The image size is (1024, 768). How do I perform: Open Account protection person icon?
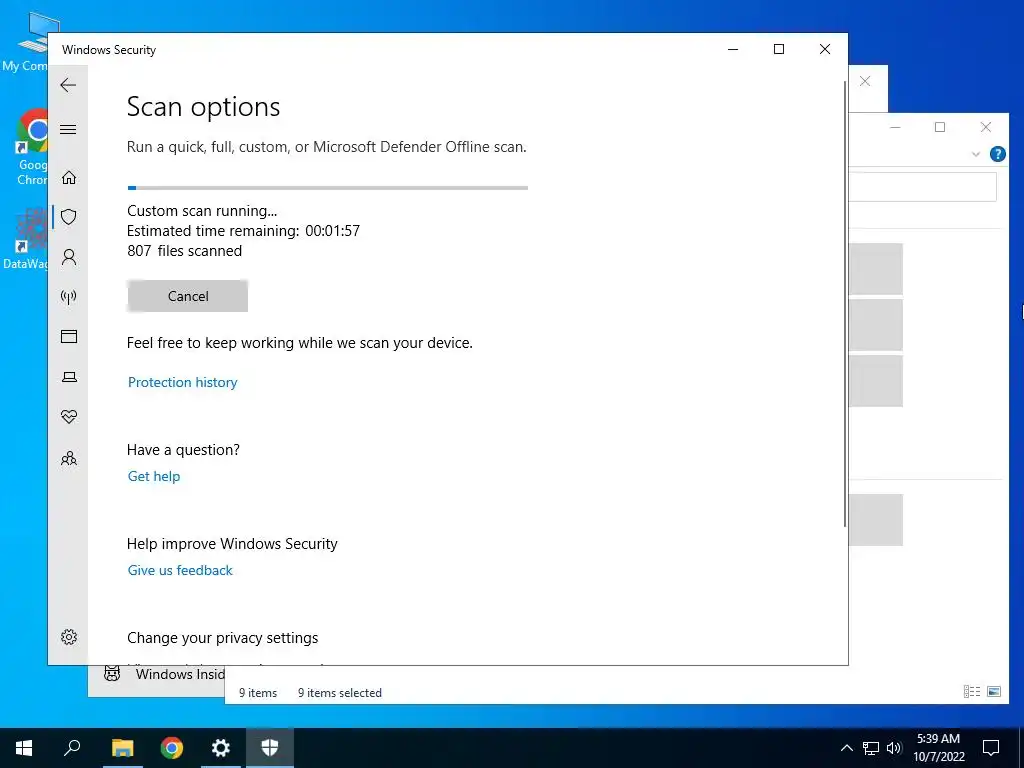69,257
